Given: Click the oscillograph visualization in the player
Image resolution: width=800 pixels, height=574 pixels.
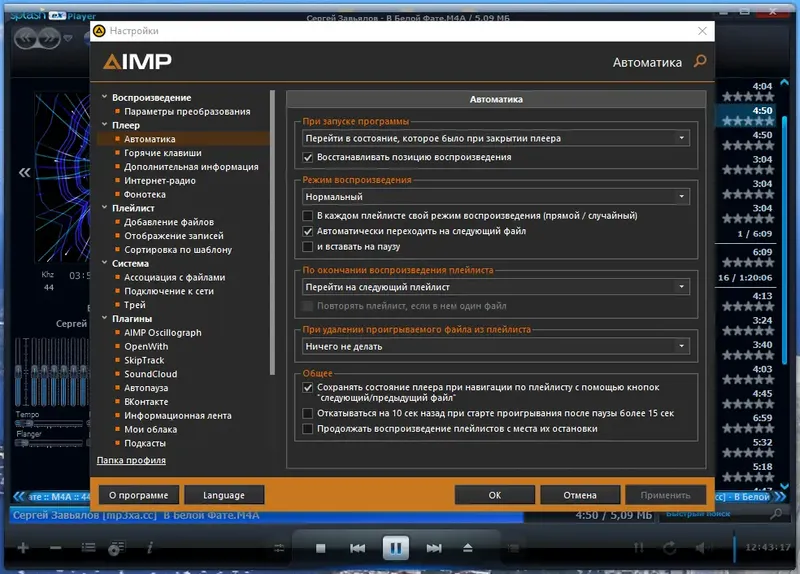Looking at the screenshot, I should pos(62,177).
